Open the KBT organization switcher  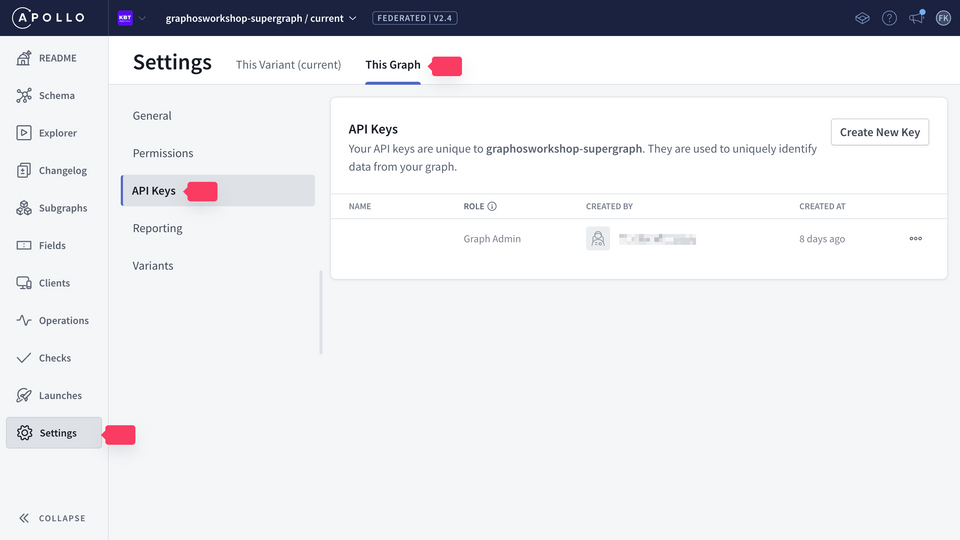(x=132, y=18)
